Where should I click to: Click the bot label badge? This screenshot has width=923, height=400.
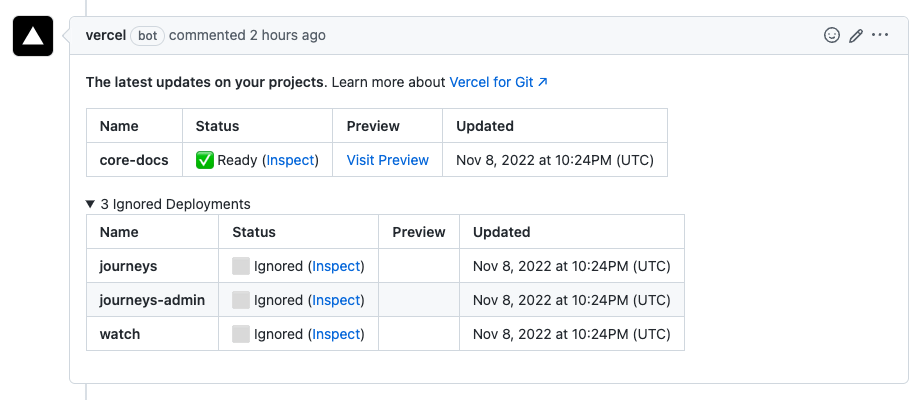147,35
